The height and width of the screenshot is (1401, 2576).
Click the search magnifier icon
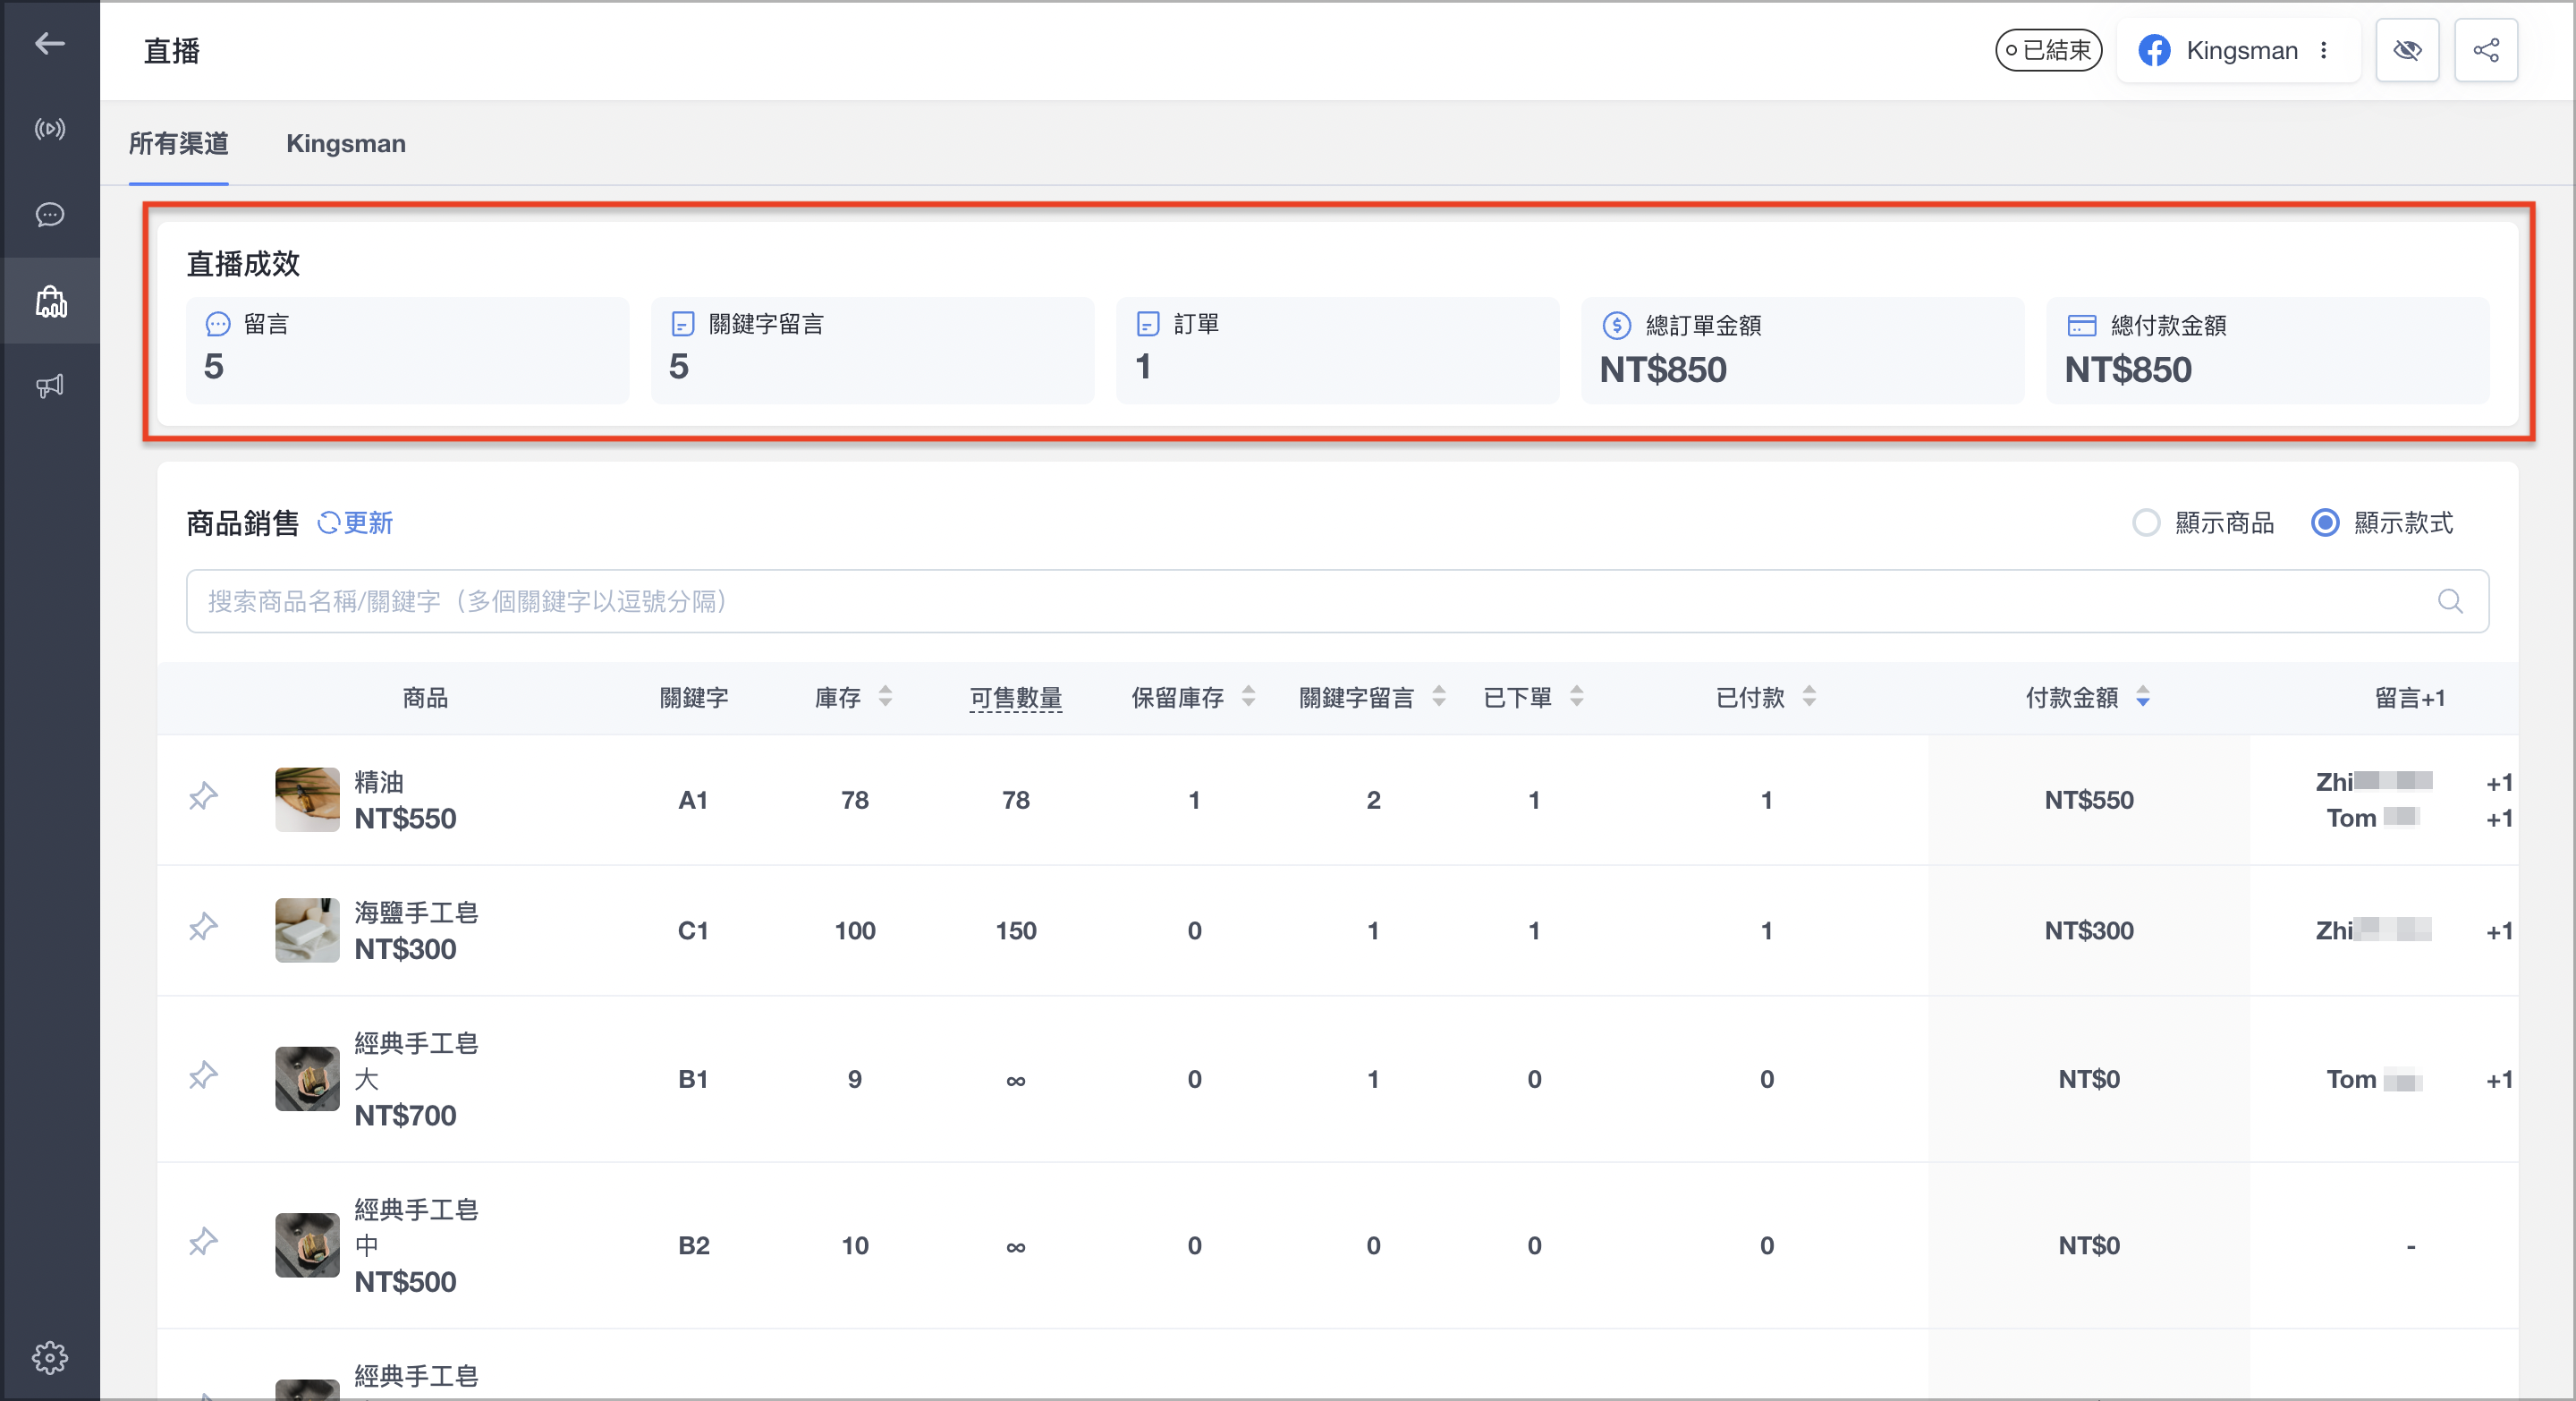[2450, 601]
